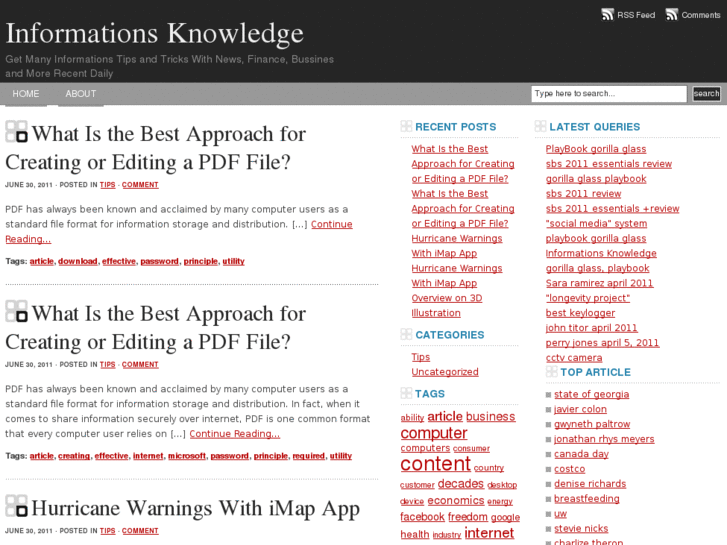The width and height of the screenshot is (727, 545).
Task: Open the 'best keylogger' query link
Action: pos(580,313)
